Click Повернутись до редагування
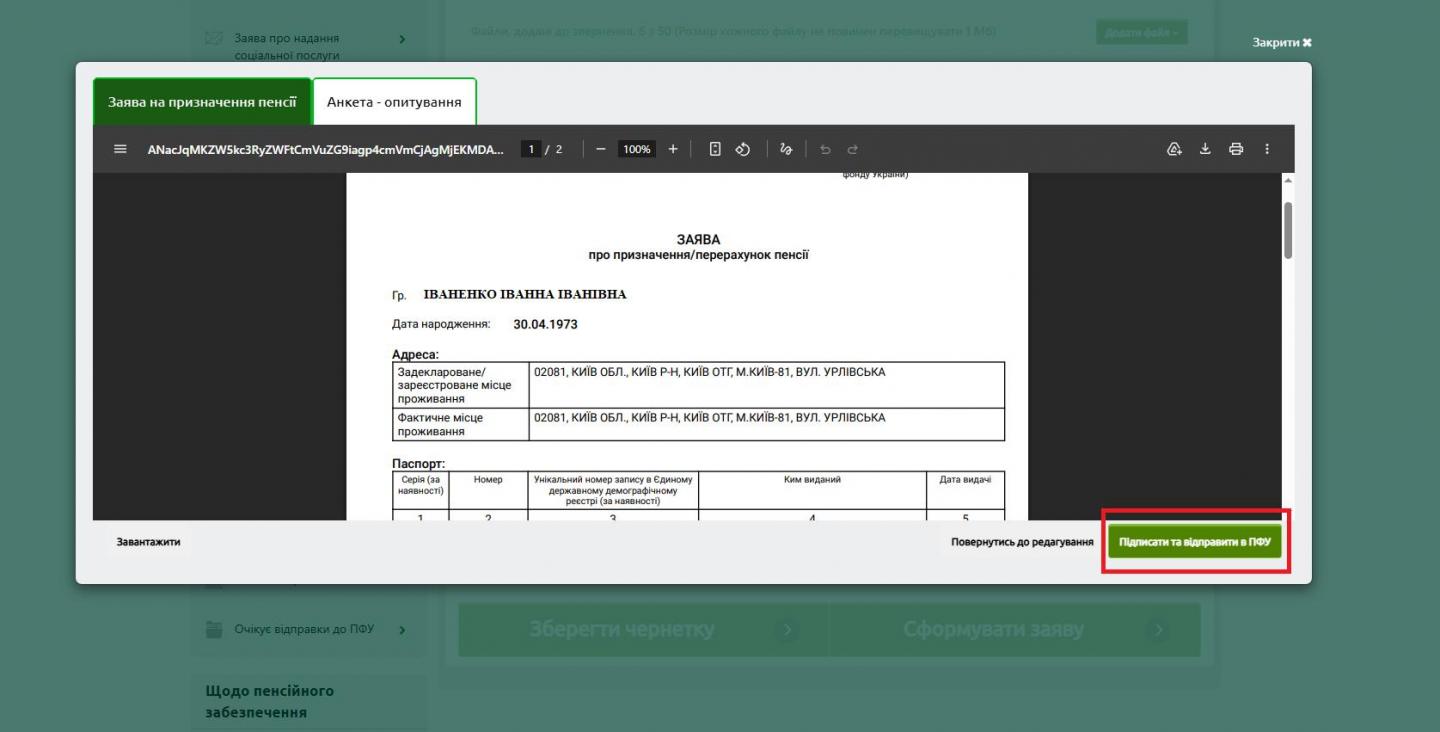Image resolution: width=1440 pixels, height=732 pixels. tap(1022, 542)
